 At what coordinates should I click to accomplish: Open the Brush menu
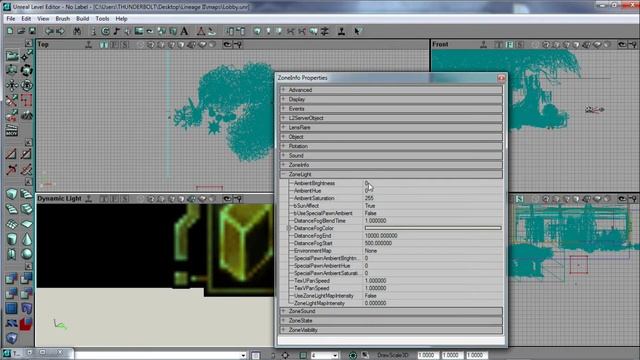[62, 19]
